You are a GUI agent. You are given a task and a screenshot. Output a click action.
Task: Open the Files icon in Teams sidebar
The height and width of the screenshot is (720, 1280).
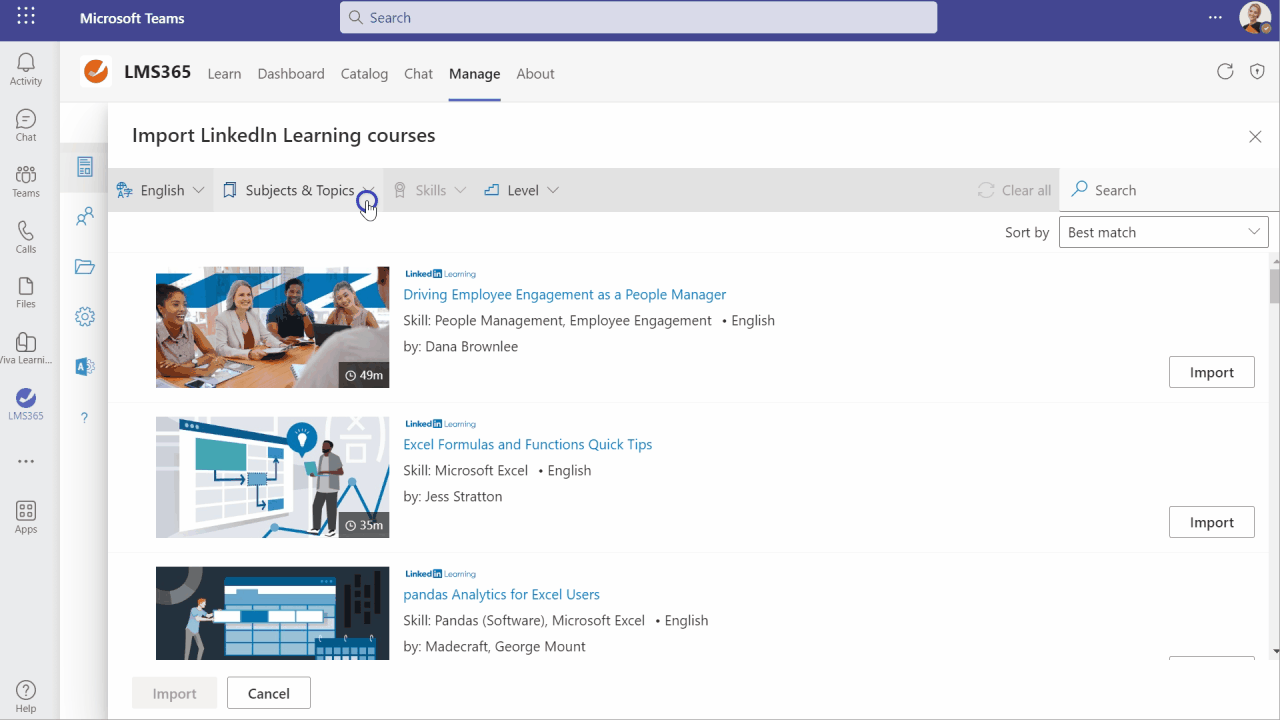(26, 293)
